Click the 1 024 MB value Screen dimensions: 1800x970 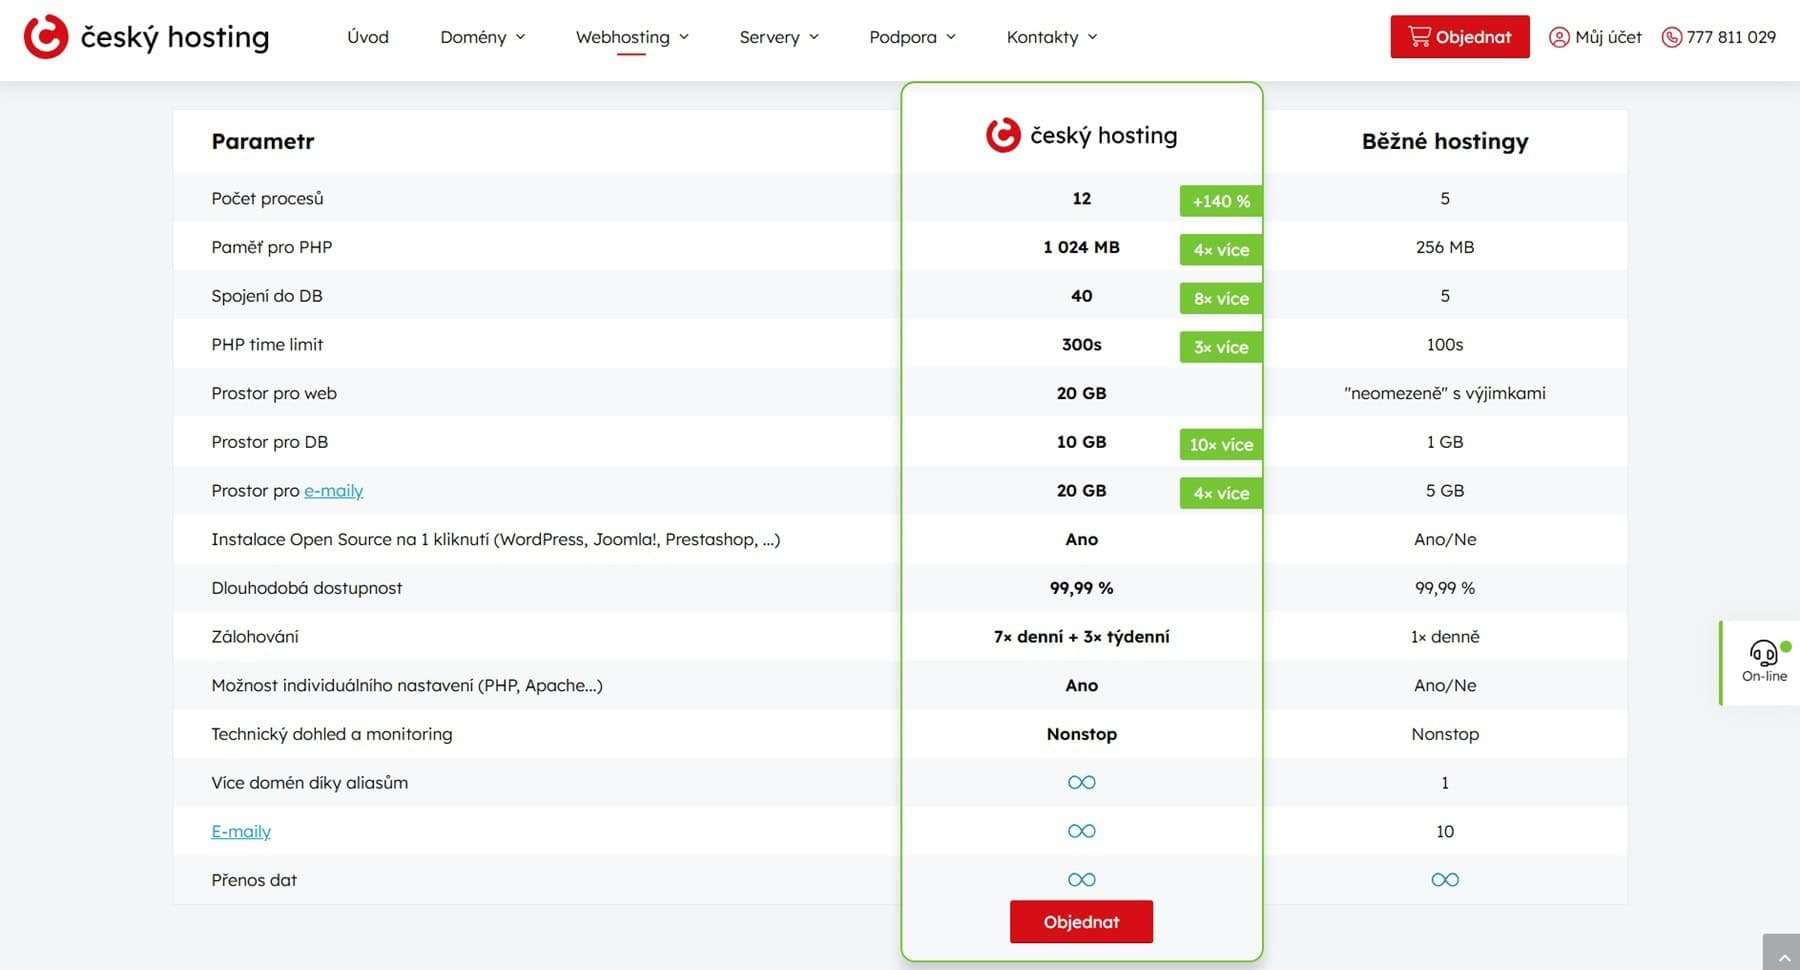(1081, 247)
